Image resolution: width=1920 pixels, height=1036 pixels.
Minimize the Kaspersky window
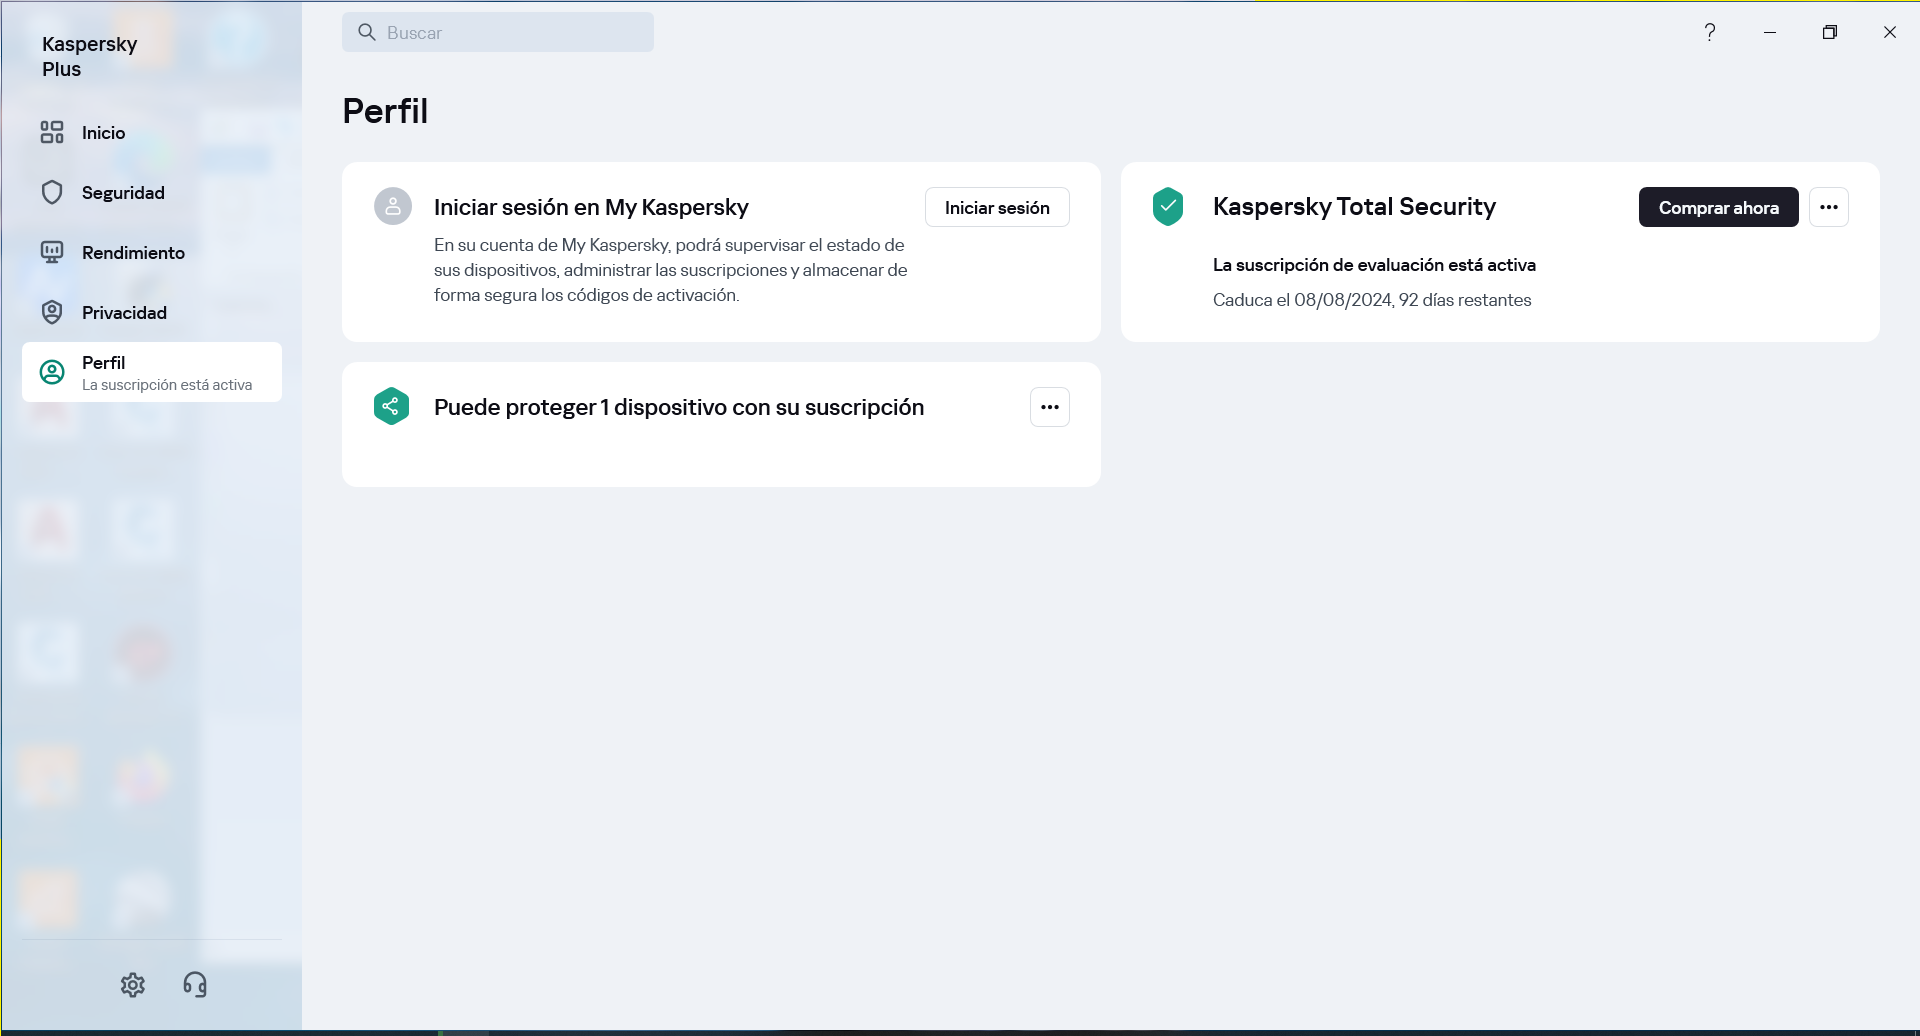(1770, 32)
